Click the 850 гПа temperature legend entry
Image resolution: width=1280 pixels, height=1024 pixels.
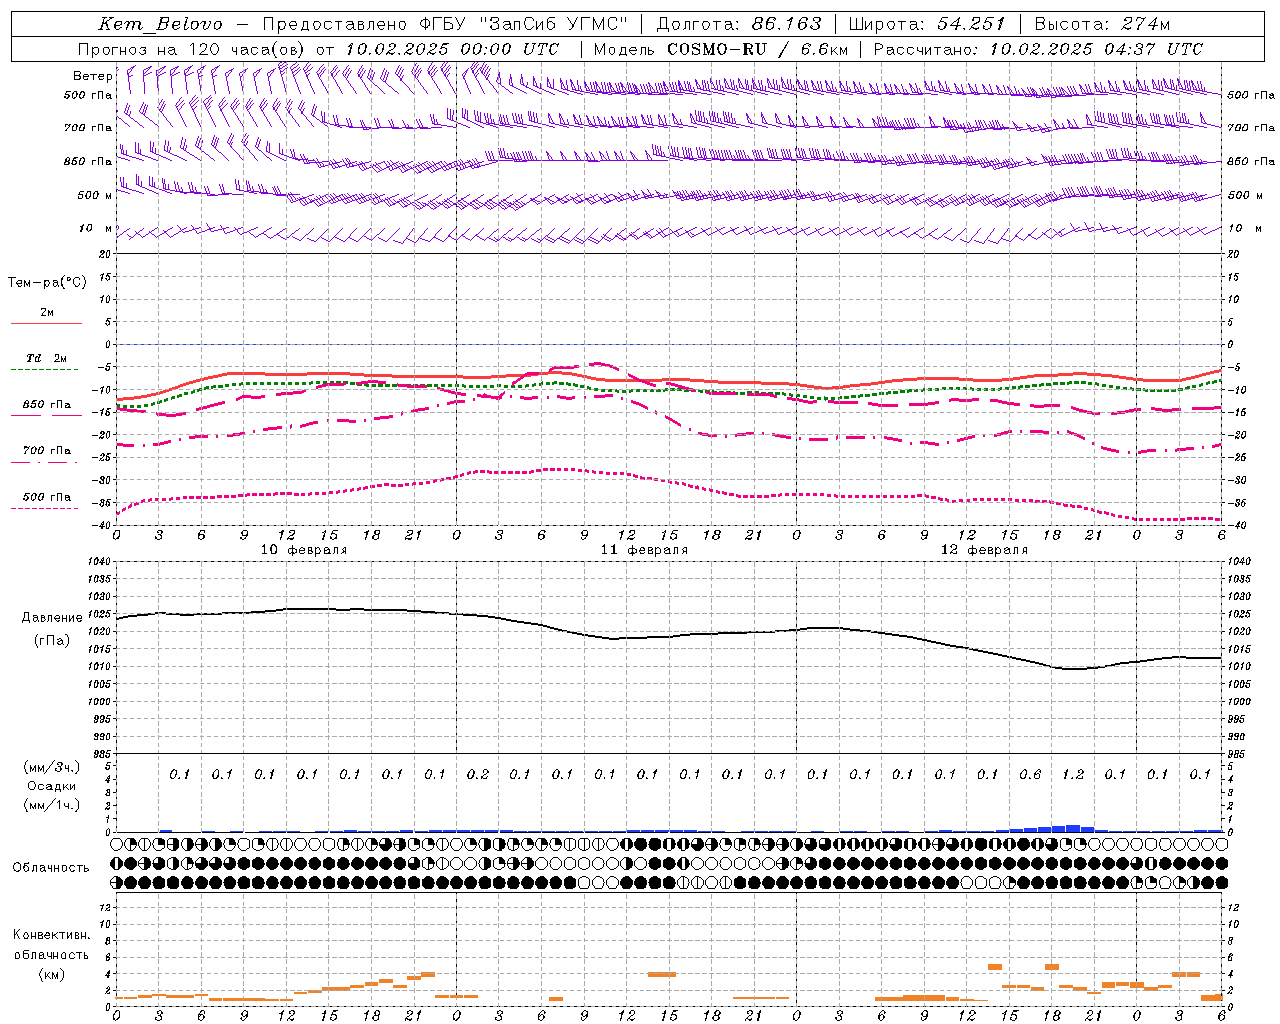coord(46,405)
